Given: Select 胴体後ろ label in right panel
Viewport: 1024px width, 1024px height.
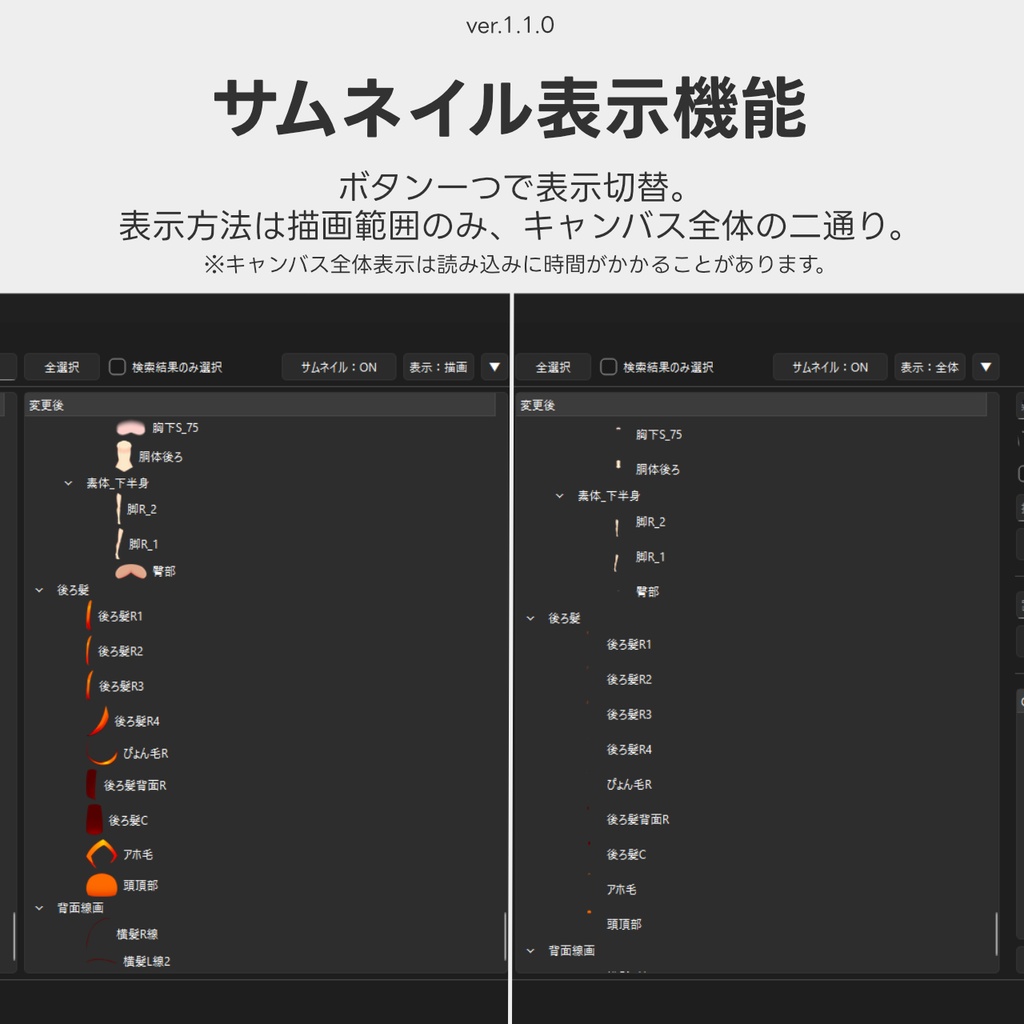Looking at the screenshot, I should pos(658,470).
